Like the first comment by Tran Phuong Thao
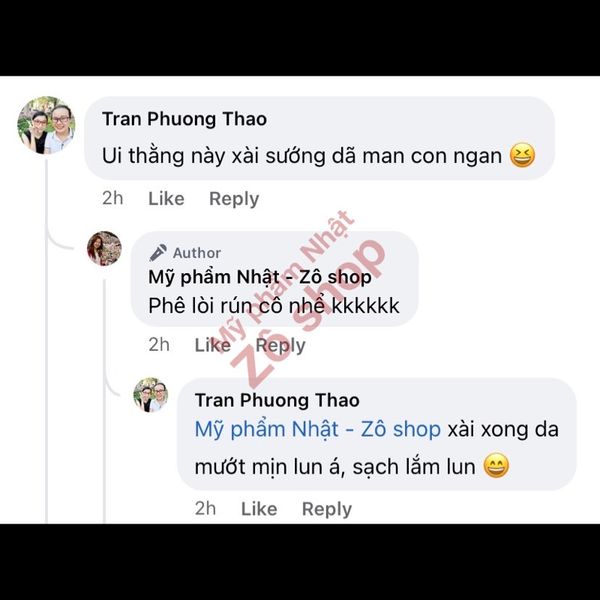Viewport: 600px width, 600px height. (166, 199)
